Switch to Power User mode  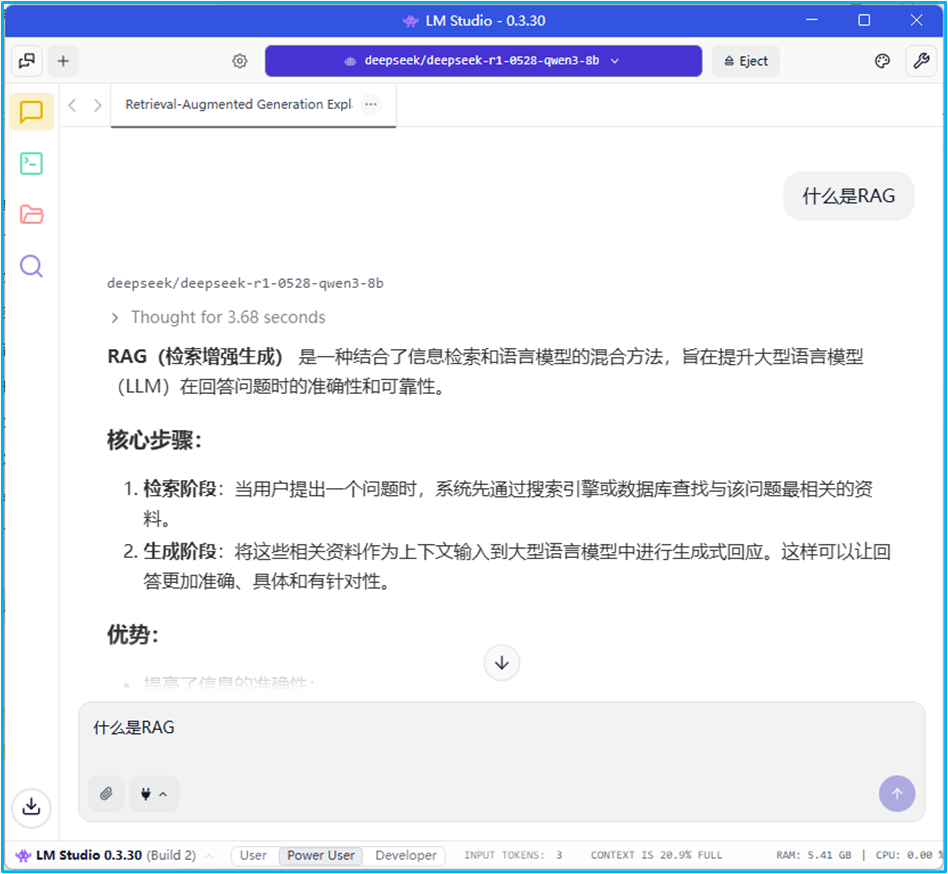point(320,855)
